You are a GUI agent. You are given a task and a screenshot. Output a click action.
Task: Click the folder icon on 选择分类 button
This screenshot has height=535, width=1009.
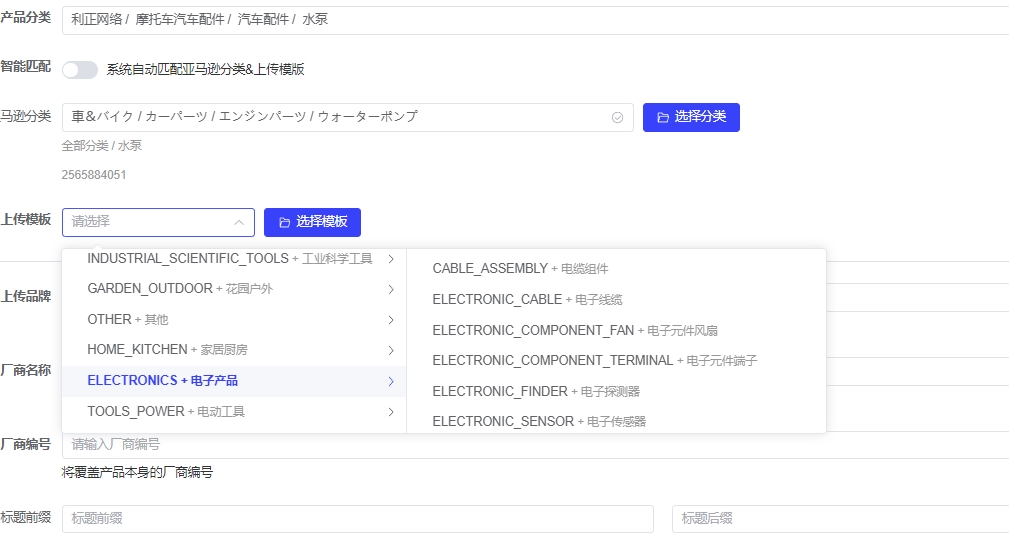(x=663, y=118)
